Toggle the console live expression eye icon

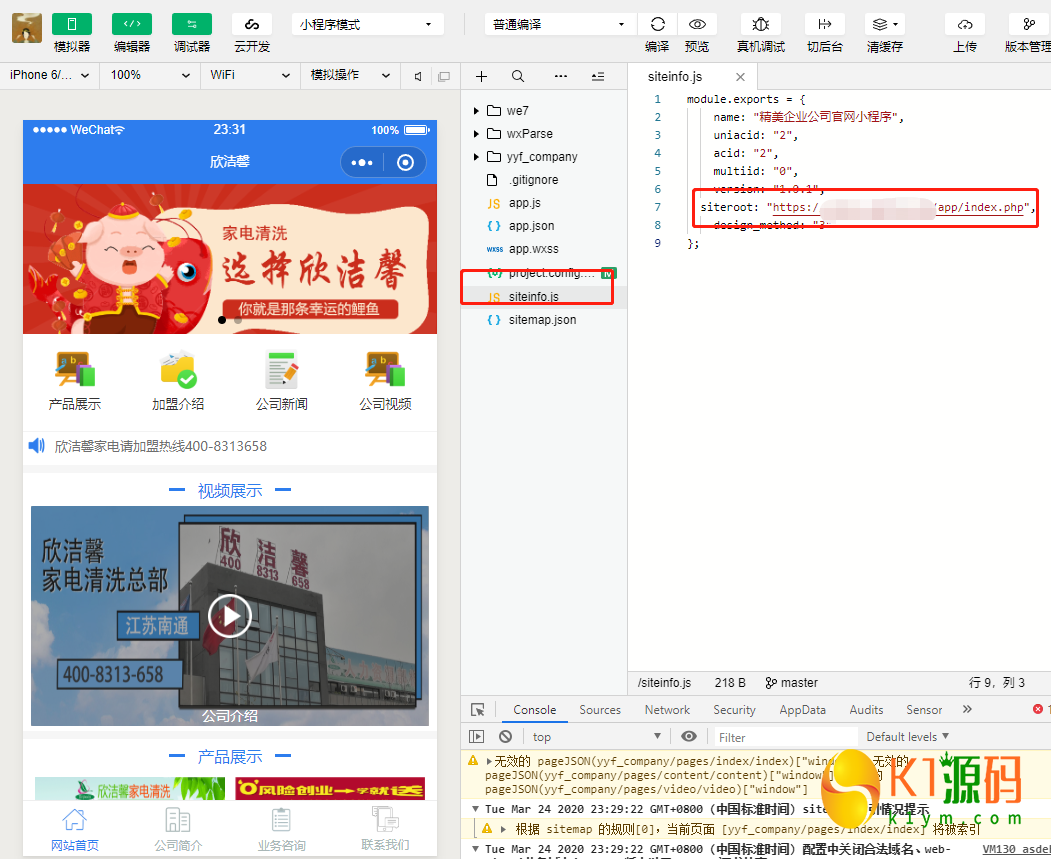pos(688,736)
